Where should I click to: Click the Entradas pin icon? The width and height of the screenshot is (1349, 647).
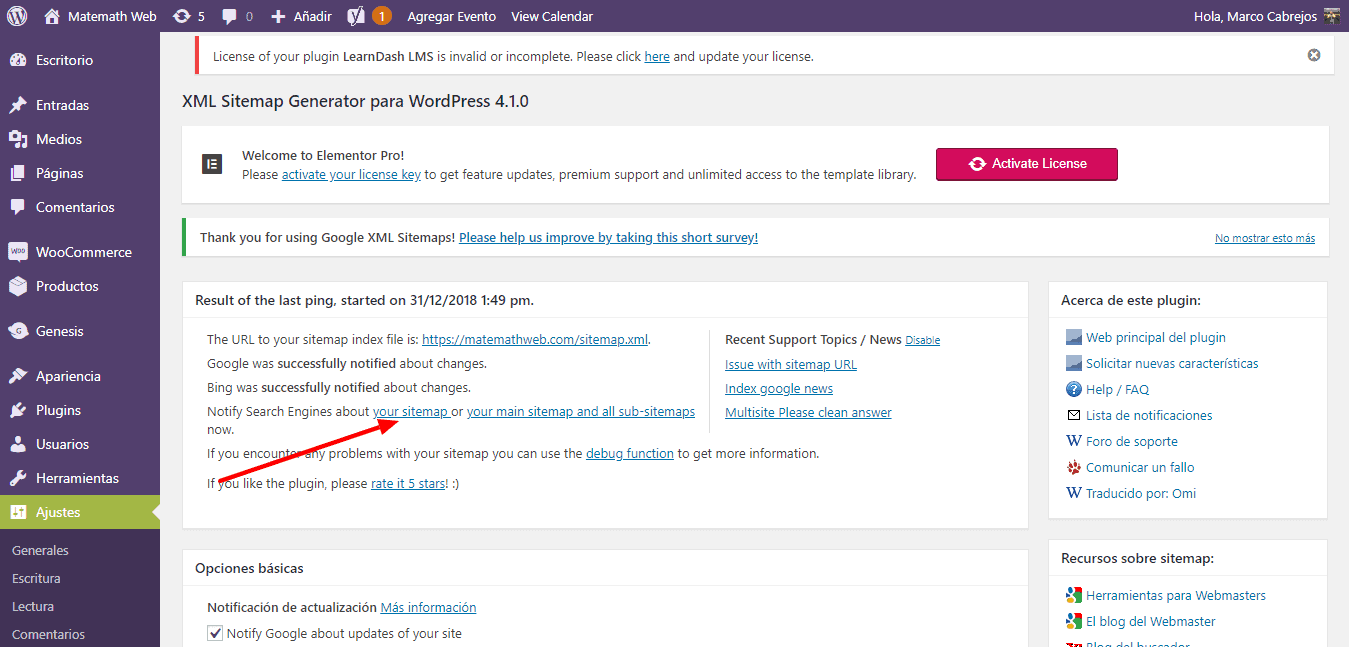click(x=18, y=105)
